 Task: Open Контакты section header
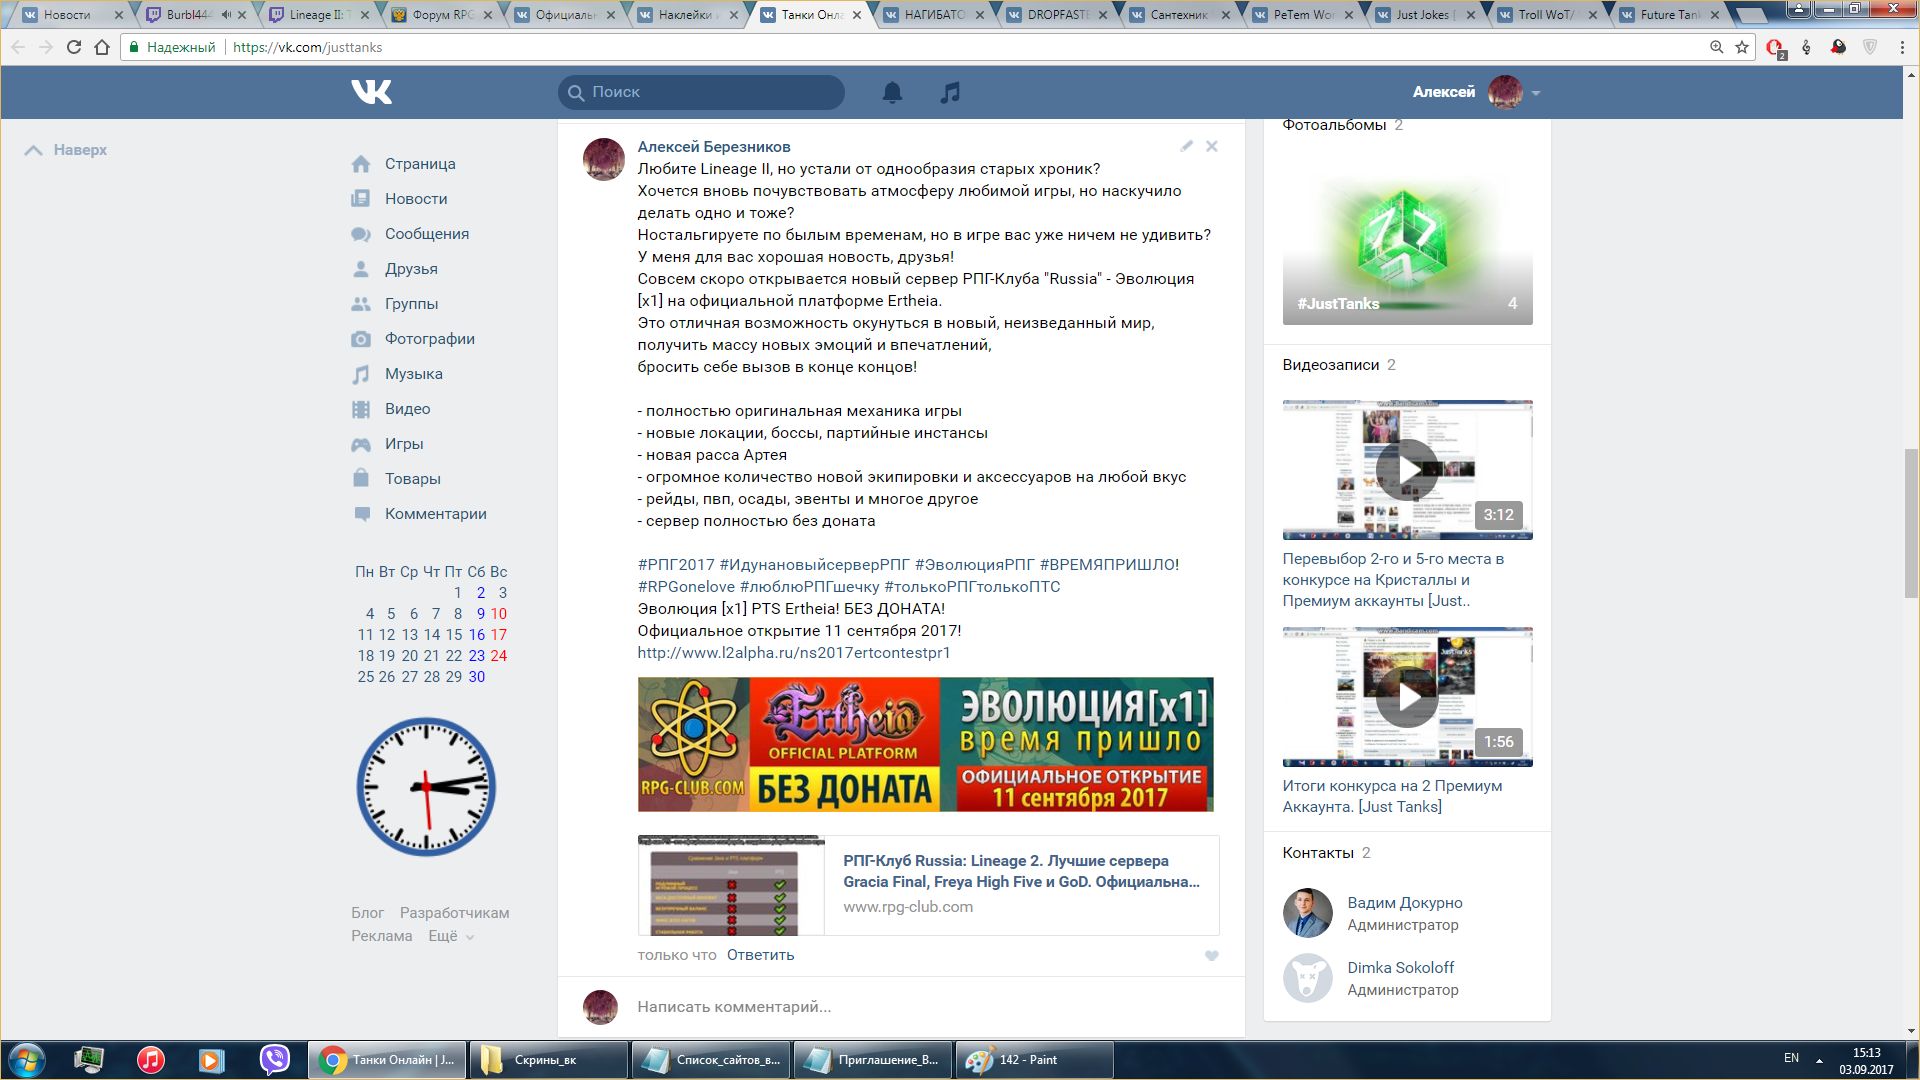1318,853
